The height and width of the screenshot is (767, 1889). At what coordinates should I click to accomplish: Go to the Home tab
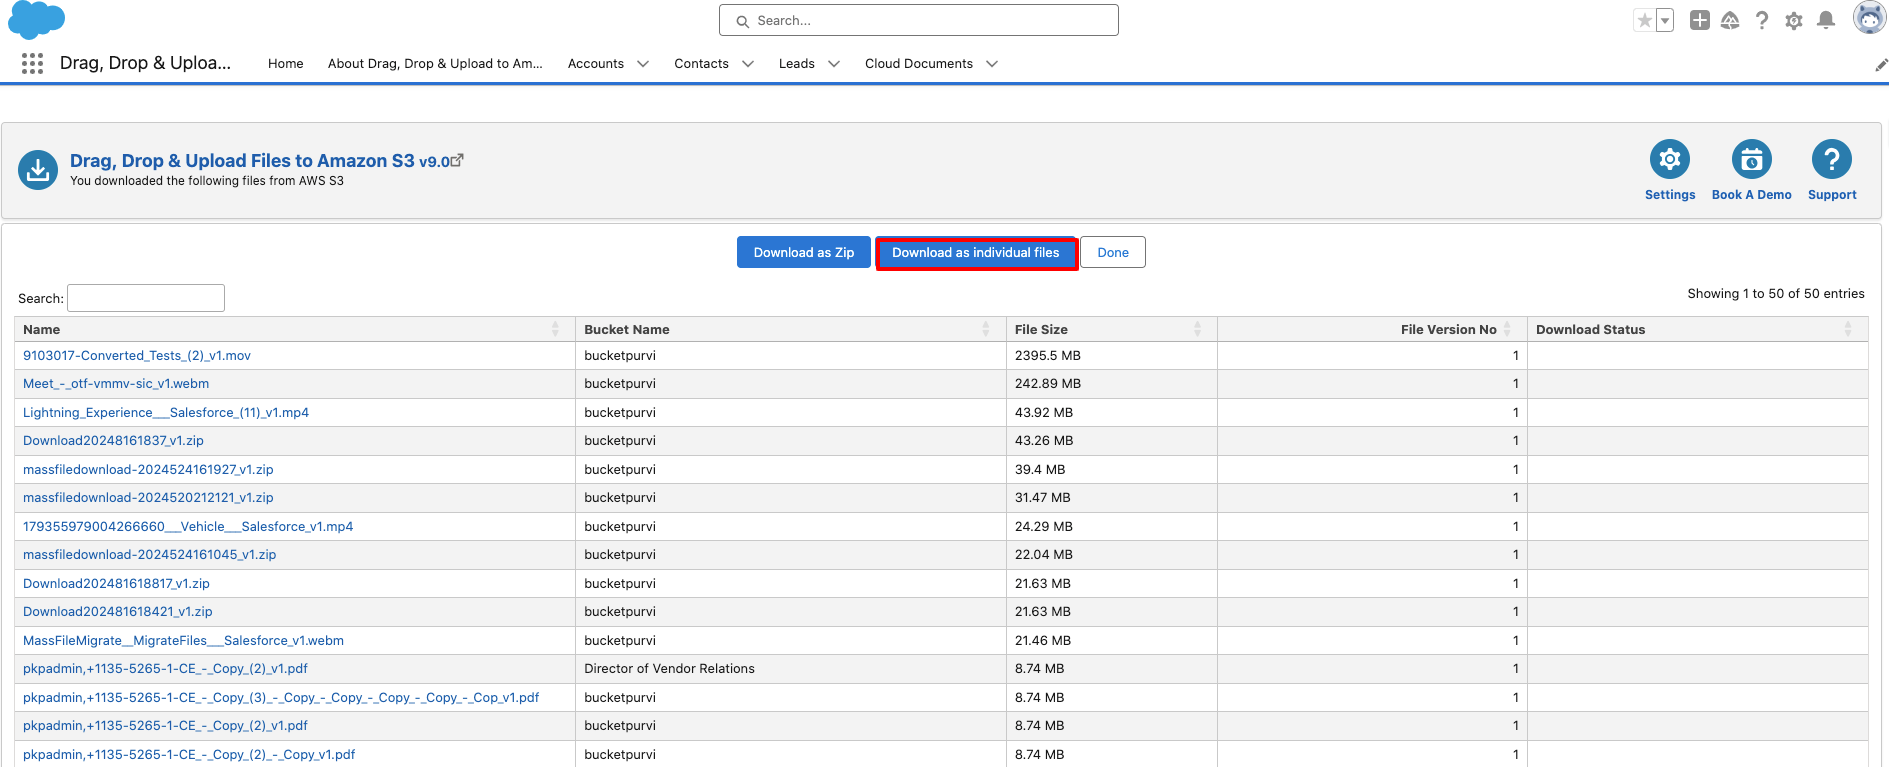coord(285,63)
